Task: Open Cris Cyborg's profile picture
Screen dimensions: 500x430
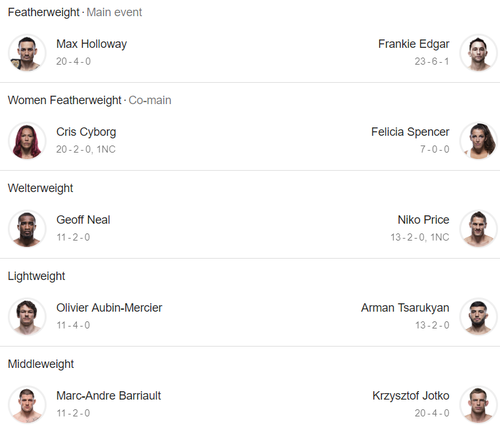Action: 27,141
